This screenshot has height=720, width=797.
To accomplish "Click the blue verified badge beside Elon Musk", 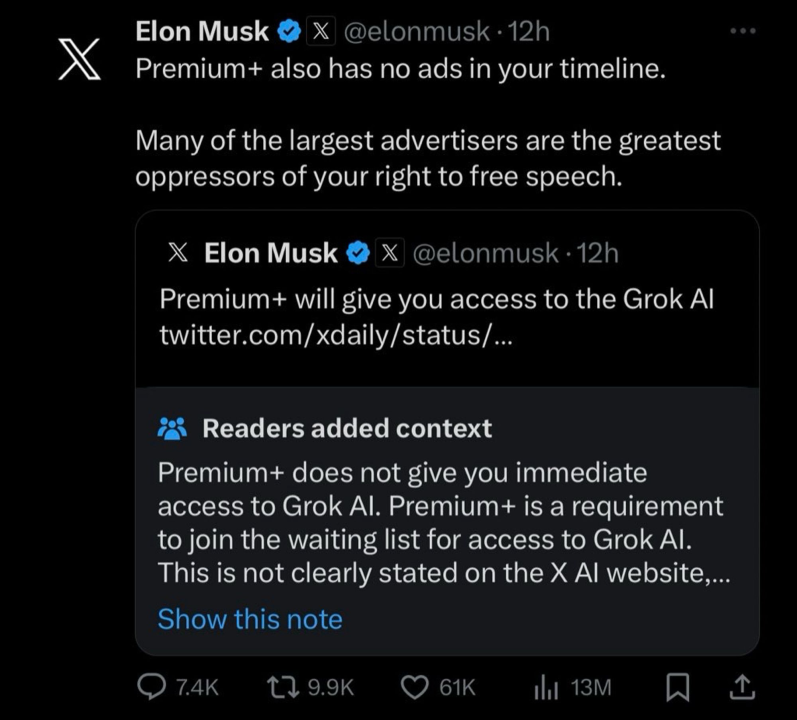I will pyautogui.click(x=288, y=32).
